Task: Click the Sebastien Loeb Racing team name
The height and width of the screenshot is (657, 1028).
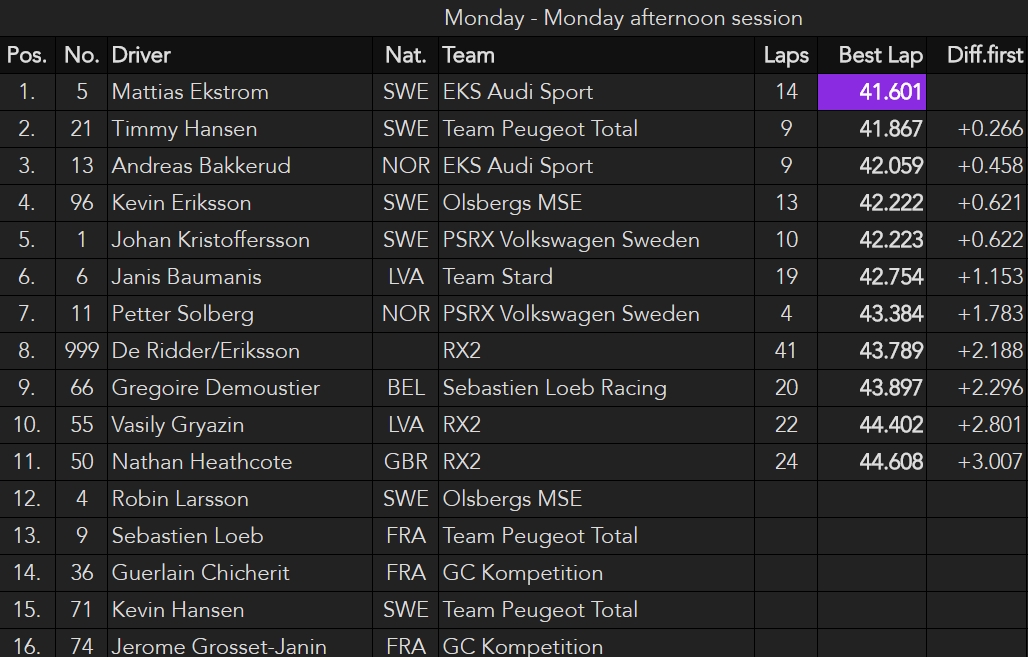Action: [x=554, y=388]
